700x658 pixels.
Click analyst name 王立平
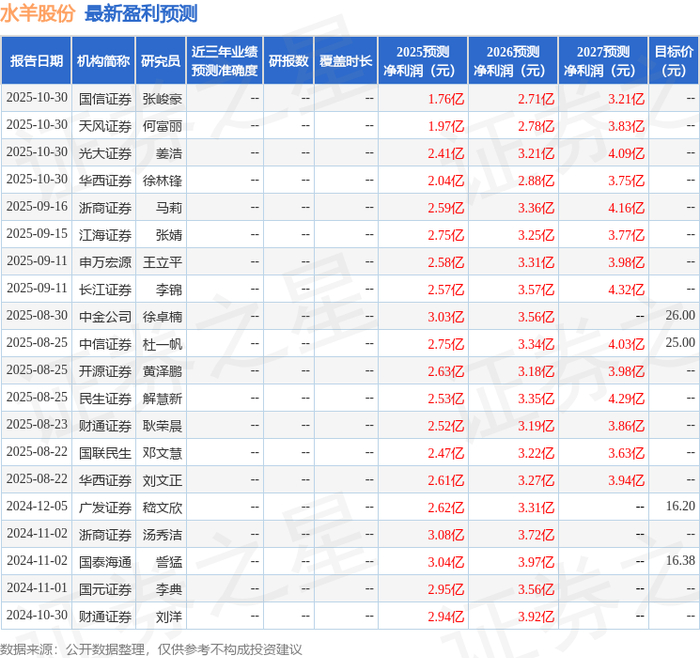click(162, 262)
